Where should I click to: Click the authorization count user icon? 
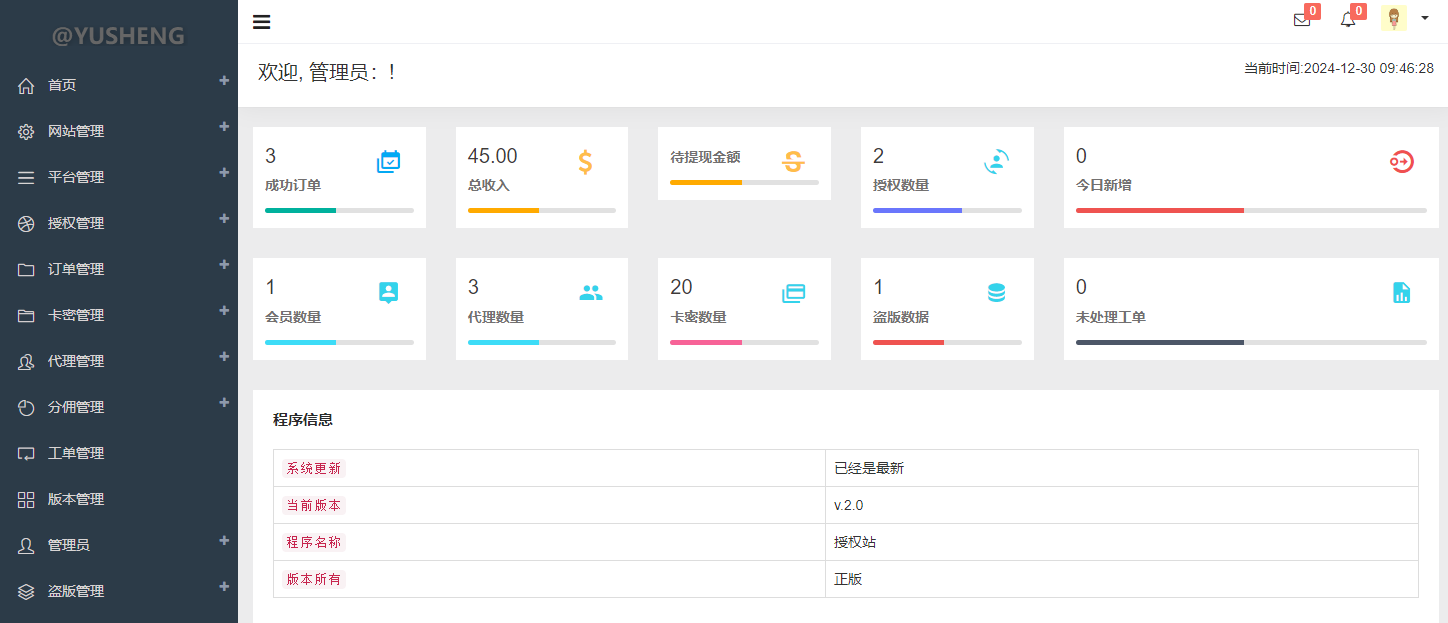pos(996,162)
